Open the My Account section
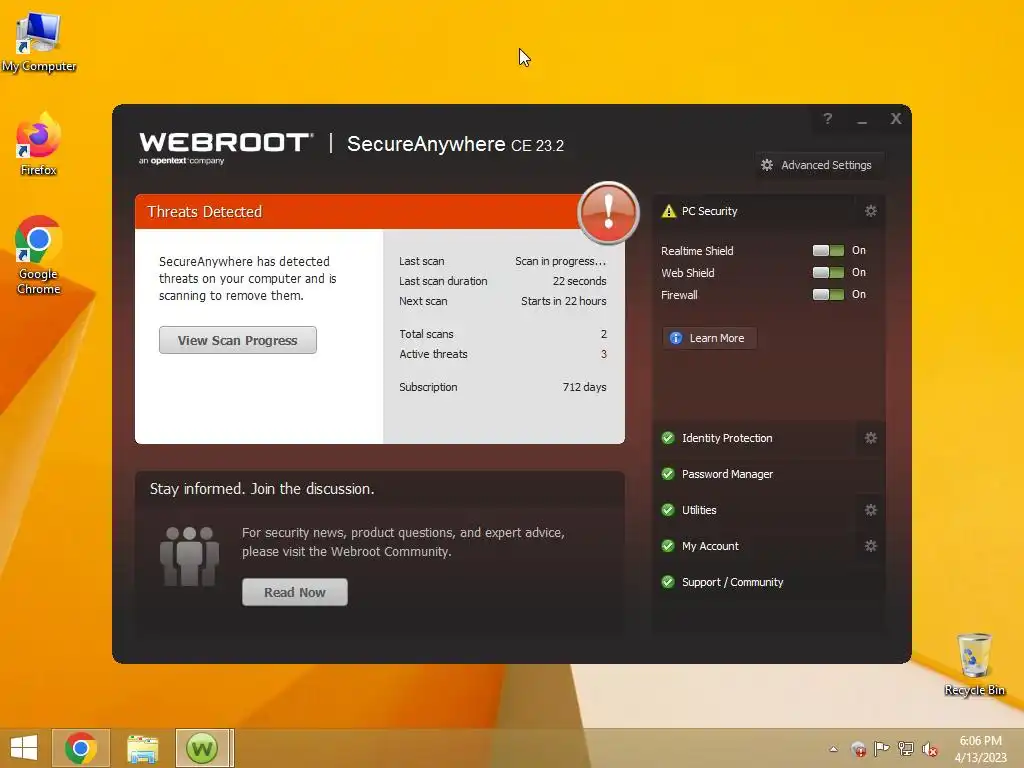The image size is (1024, 768). click(710, 546)
